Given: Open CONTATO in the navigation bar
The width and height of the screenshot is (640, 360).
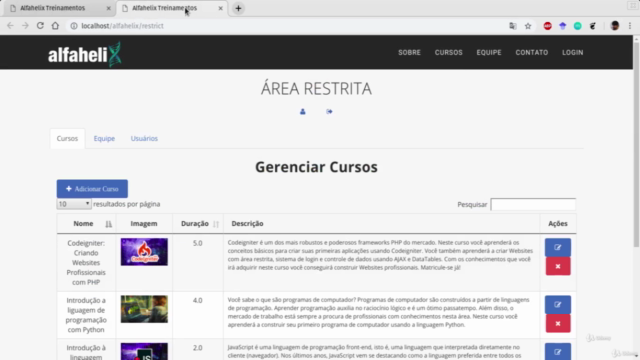Looking at the screenshot, I should [x=531, y=52].
